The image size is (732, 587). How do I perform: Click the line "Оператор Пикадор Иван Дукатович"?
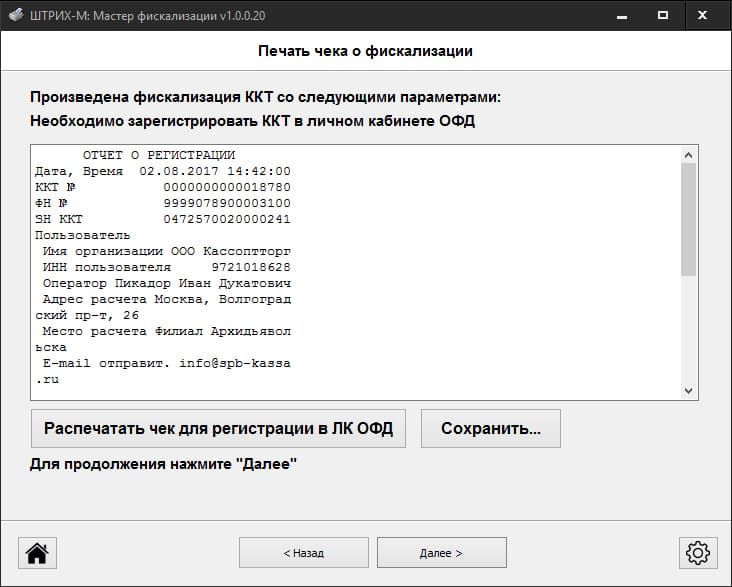pos(167,283)
